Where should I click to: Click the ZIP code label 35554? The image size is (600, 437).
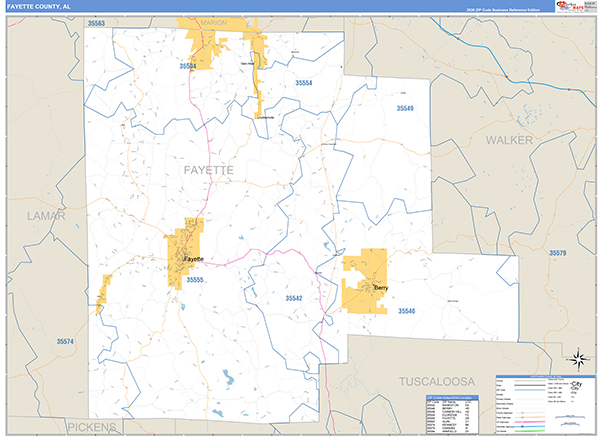pyautogui.click(x=303, y=83)
